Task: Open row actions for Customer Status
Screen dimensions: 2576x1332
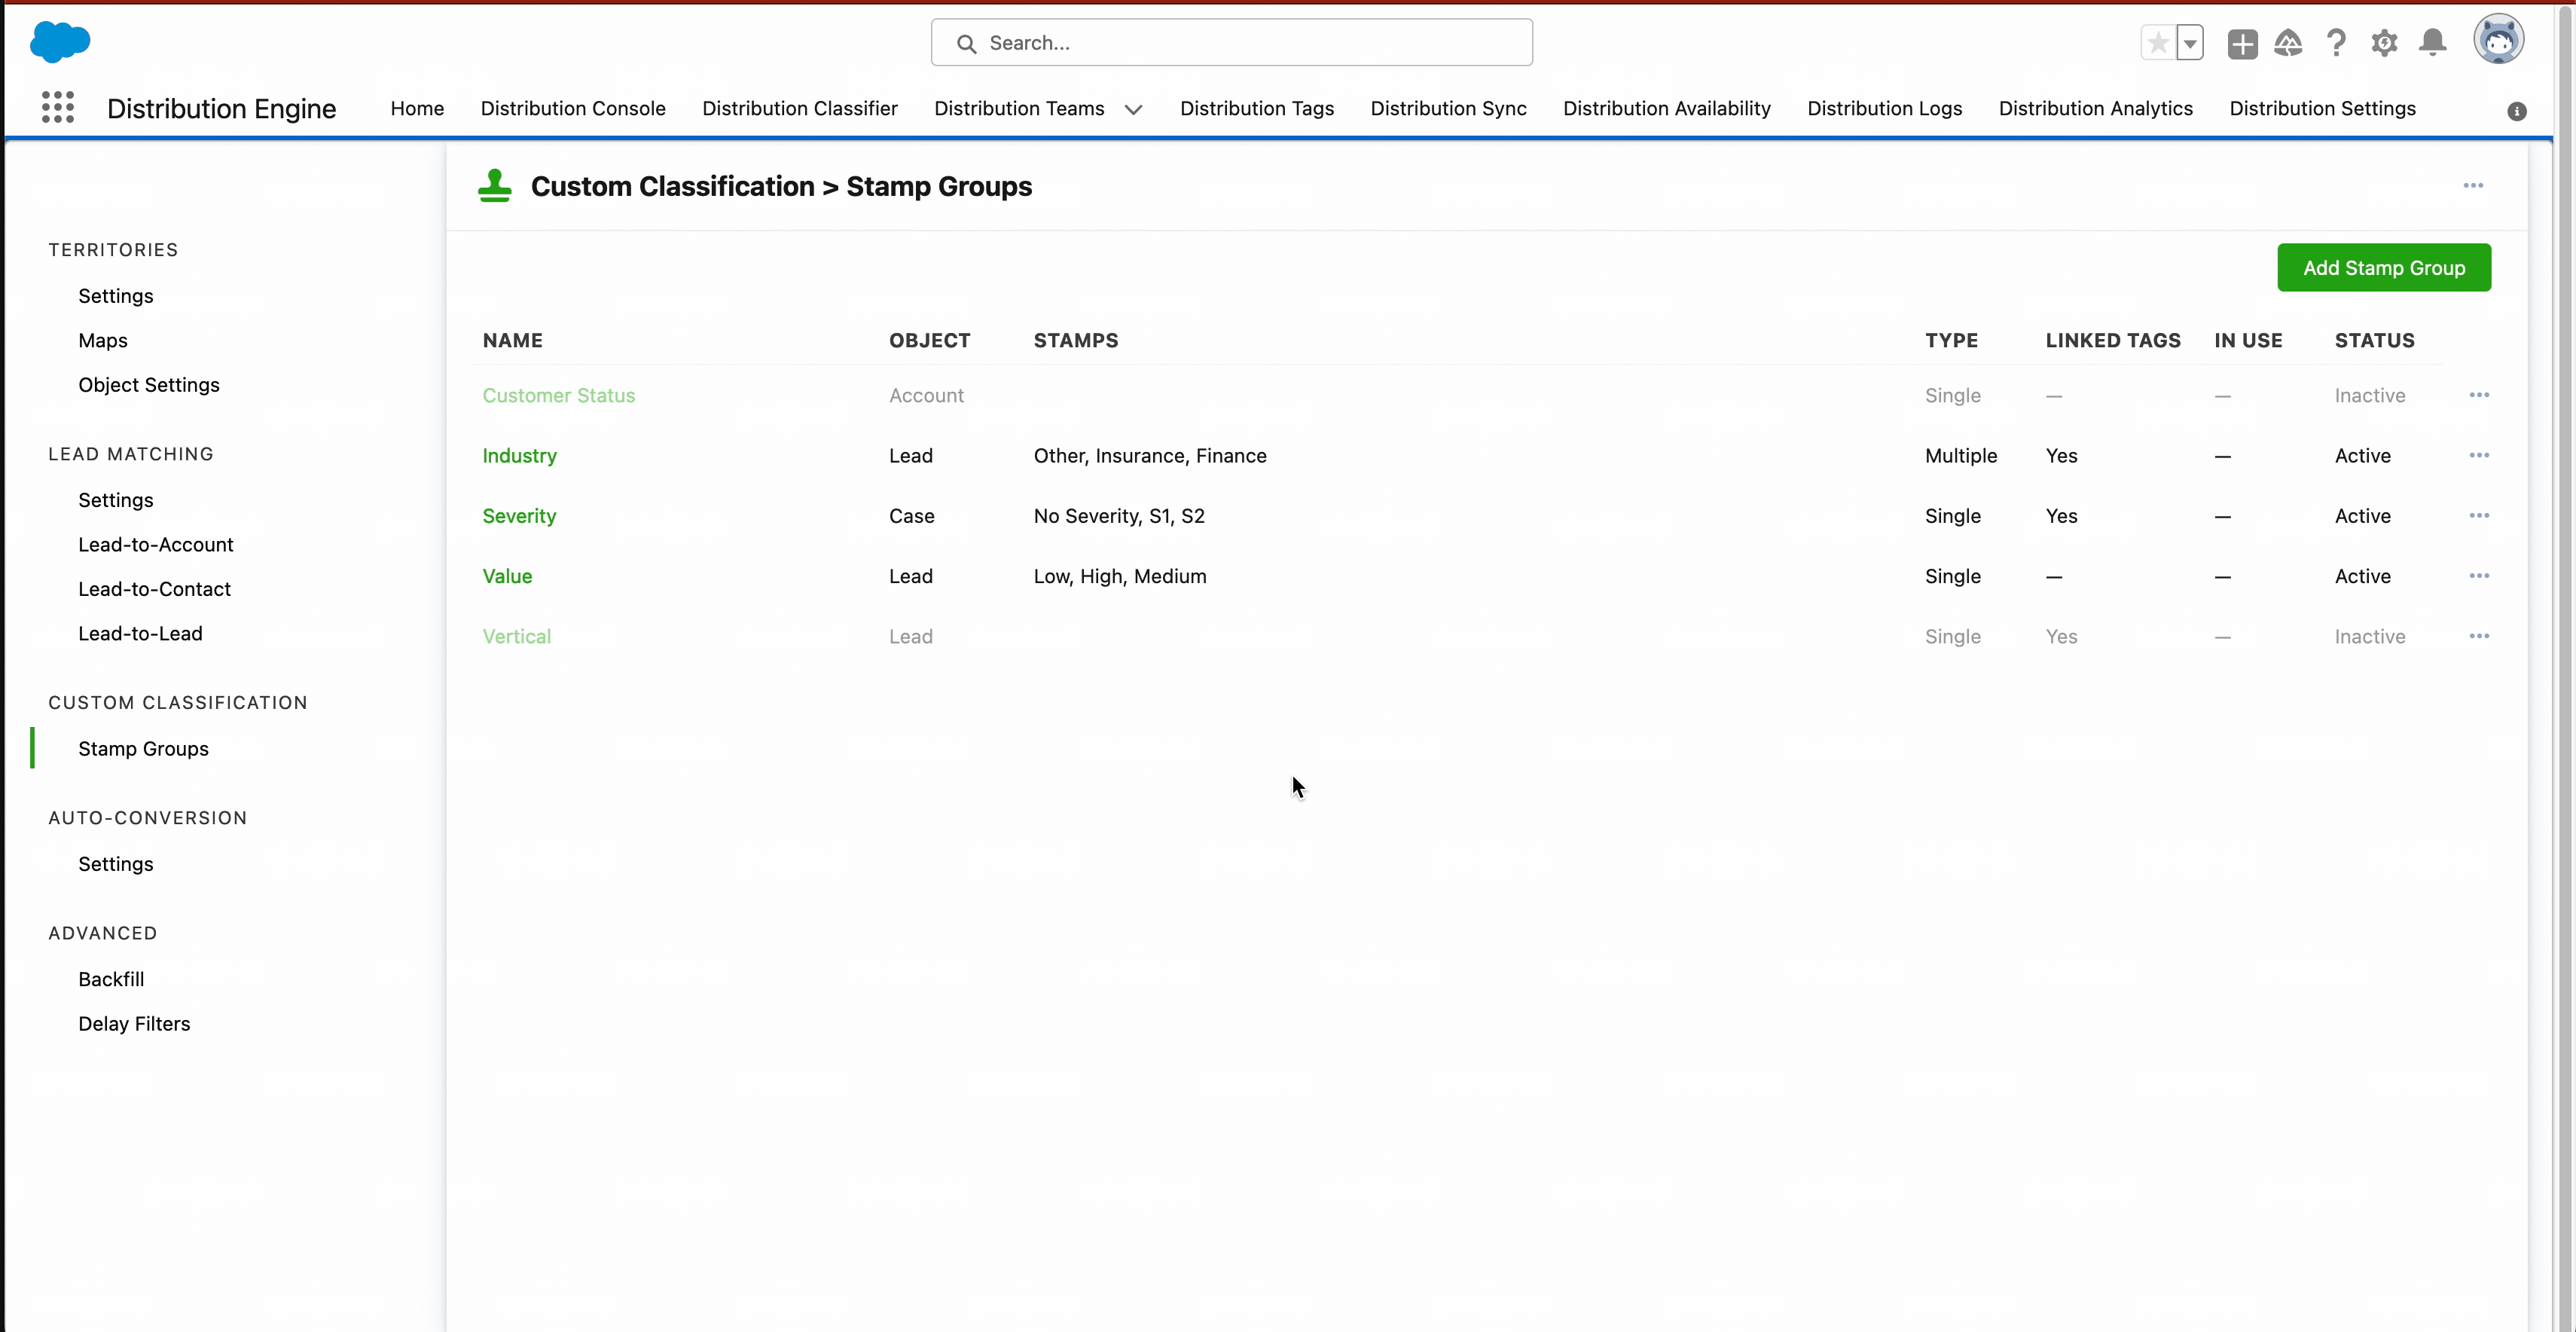Action: tap(2479, 395)
